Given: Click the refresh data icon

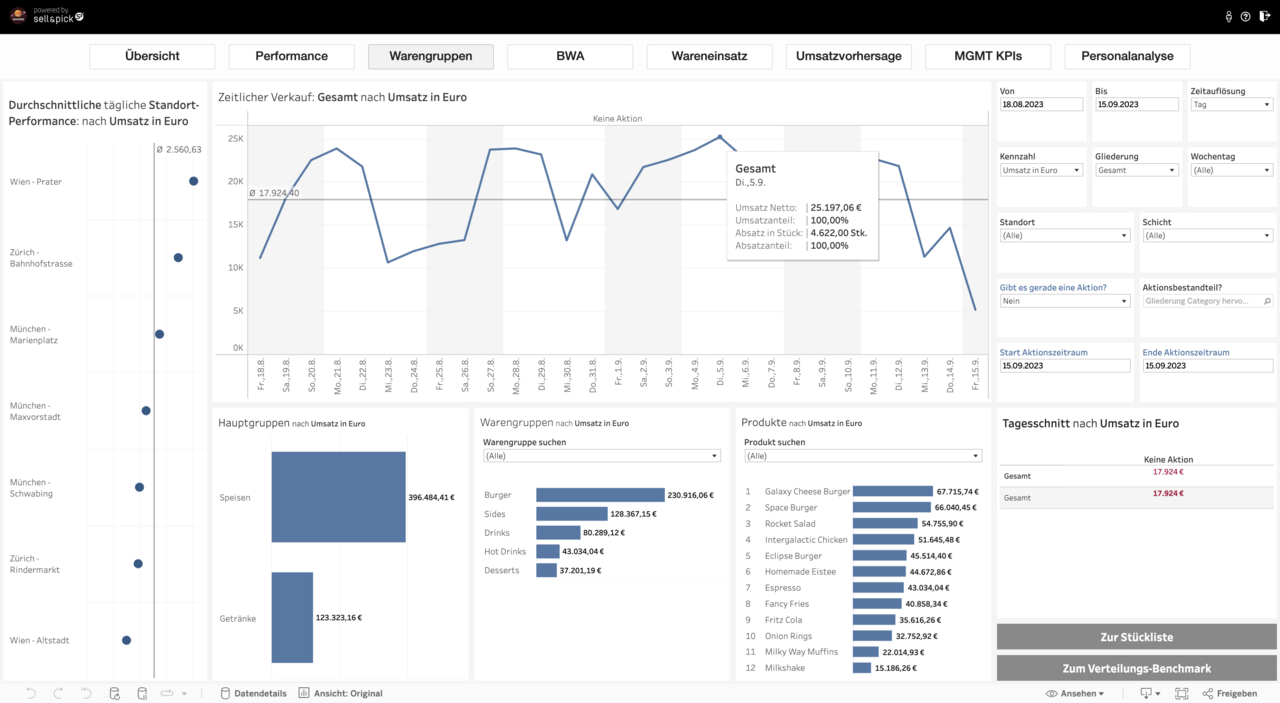Looking at the screenshot, I should pos(114,693).
